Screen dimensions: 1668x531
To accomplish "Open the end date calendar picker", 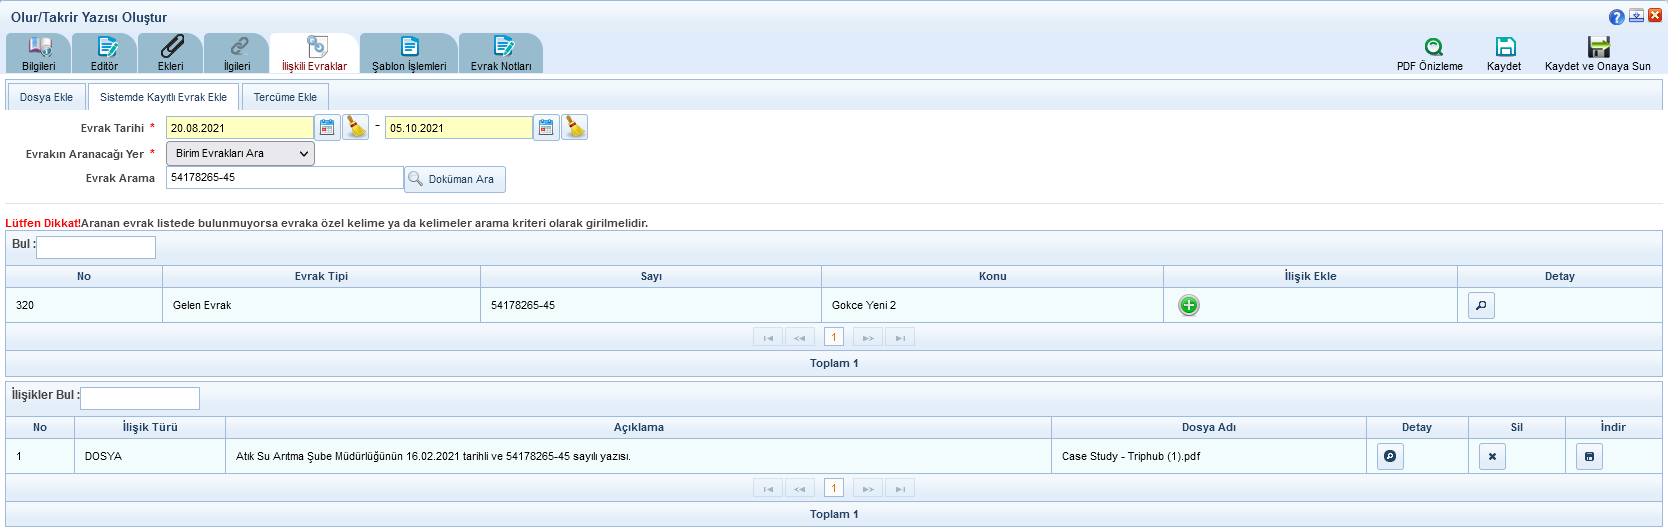I will pos(546,128).
